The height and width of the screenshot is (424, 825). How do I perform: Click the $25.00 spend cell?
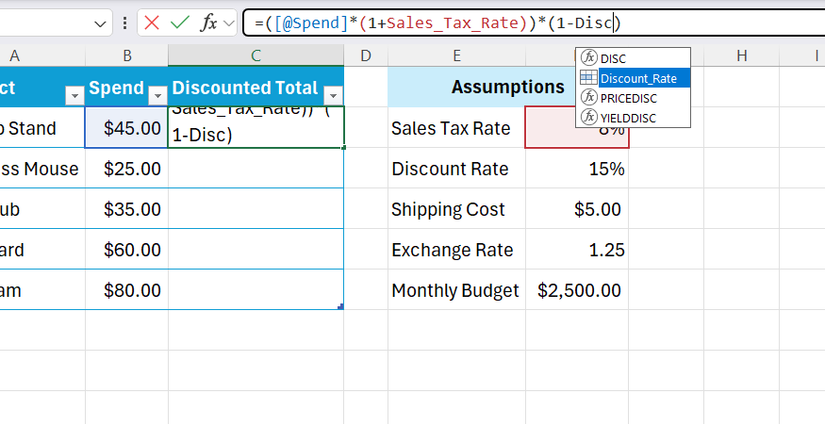point(127,168)
